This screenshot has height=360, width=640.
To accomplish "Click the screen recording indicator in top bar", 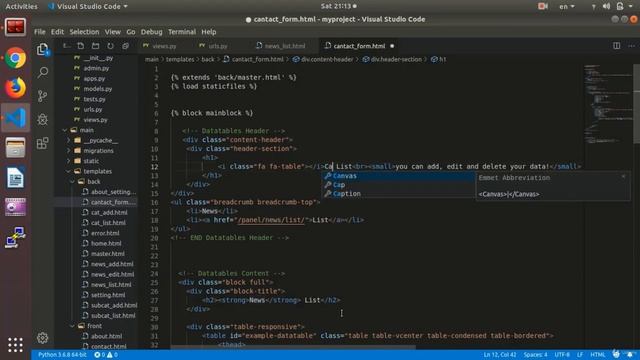I will (x=543, y=6).
